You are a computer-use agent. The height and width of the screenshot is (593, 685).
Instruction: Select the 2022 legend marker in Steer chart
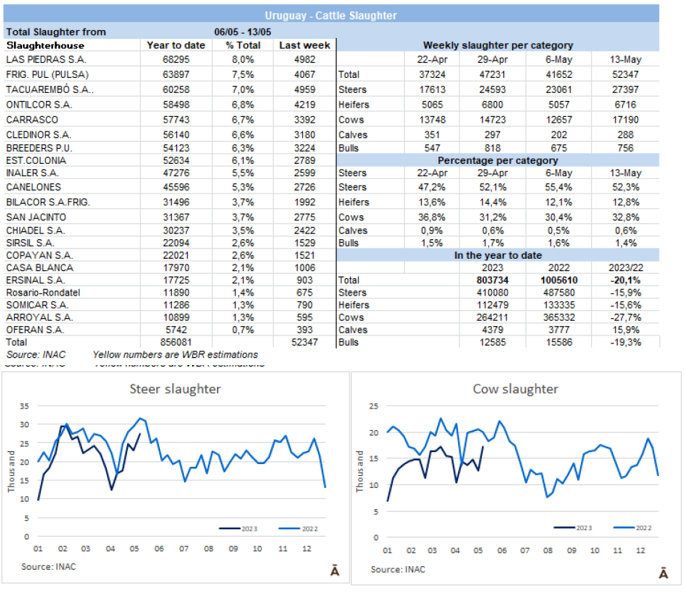(x=279, y=526)
